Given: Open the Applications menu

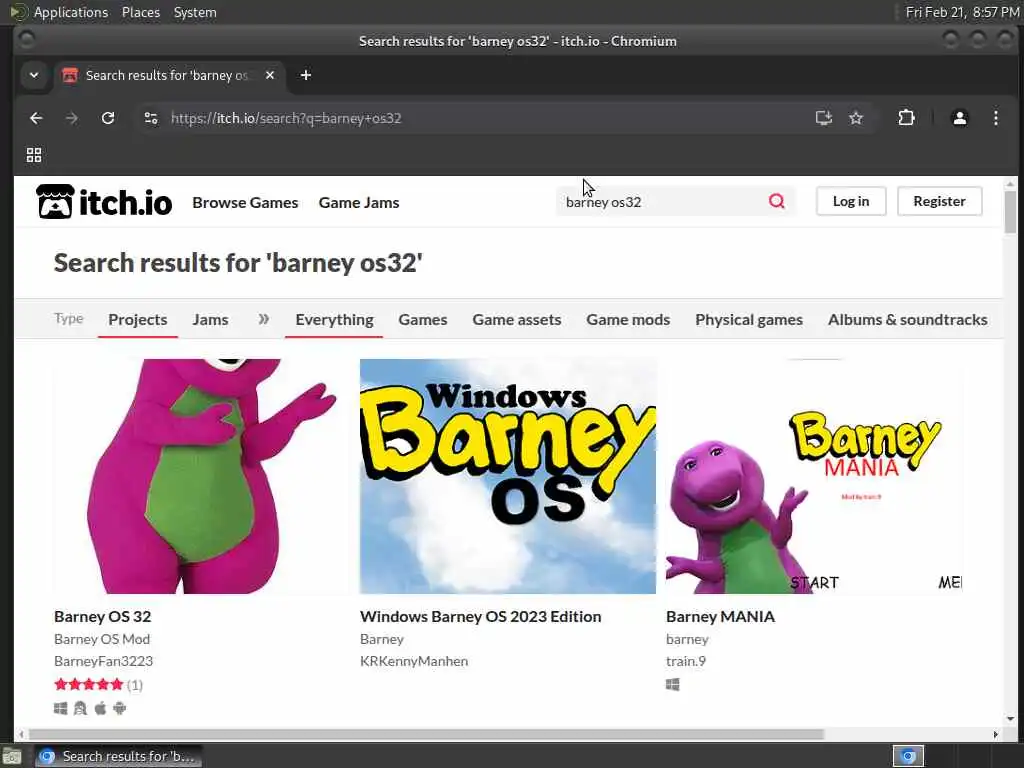Looking at the screenshot, I should pyautogui.click(x=71, y=12).
